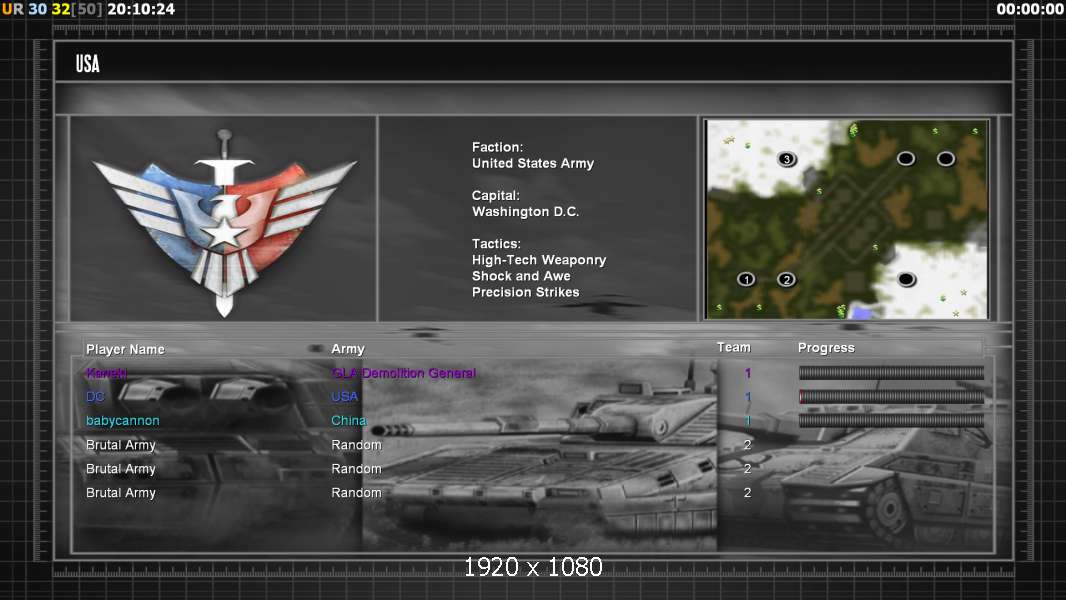Select the 'GLA Demolition General' army entry
Image resolution: width=1066 pixels, height=600 pixels.
404,373
